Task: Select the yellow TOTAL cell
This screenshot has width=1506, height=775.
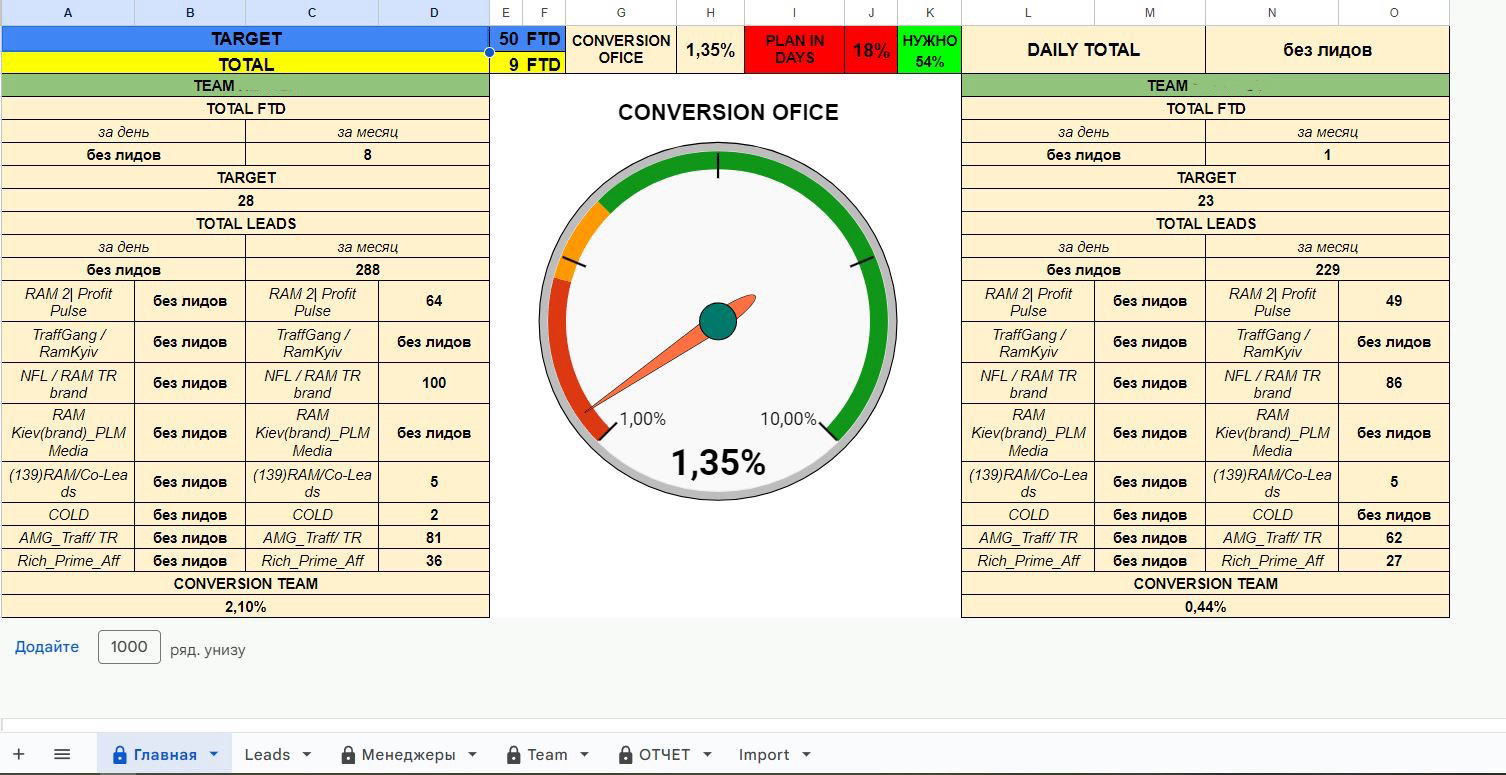Action: coord(246,63)
